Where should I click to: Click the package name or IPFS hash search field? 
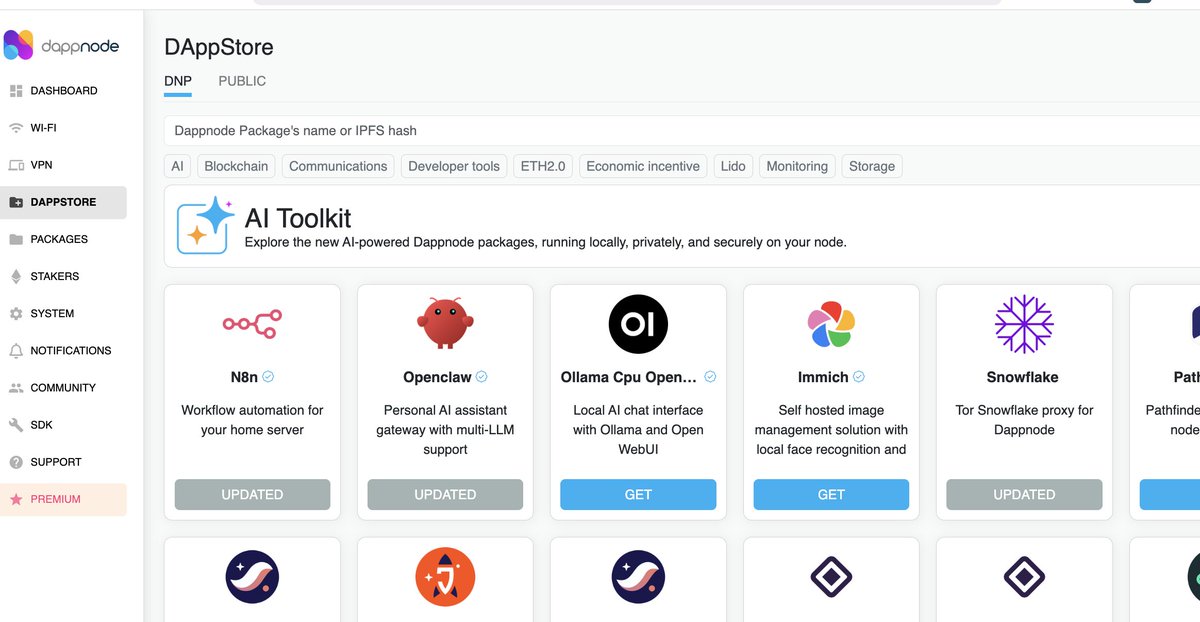(682, 130)
